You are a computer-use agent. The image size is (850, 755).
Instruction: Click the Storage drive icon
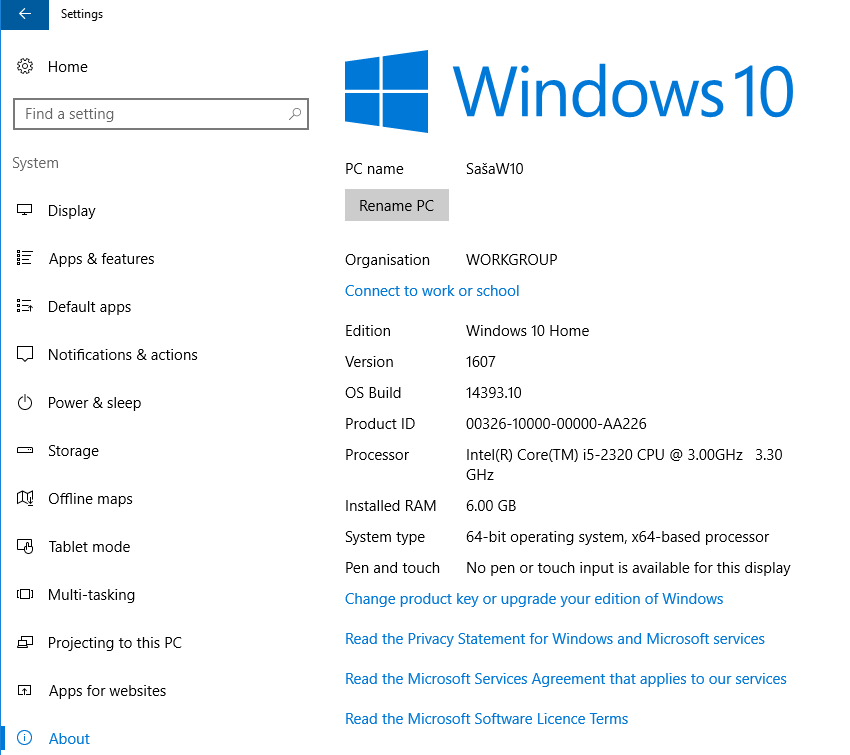point(25,450)
